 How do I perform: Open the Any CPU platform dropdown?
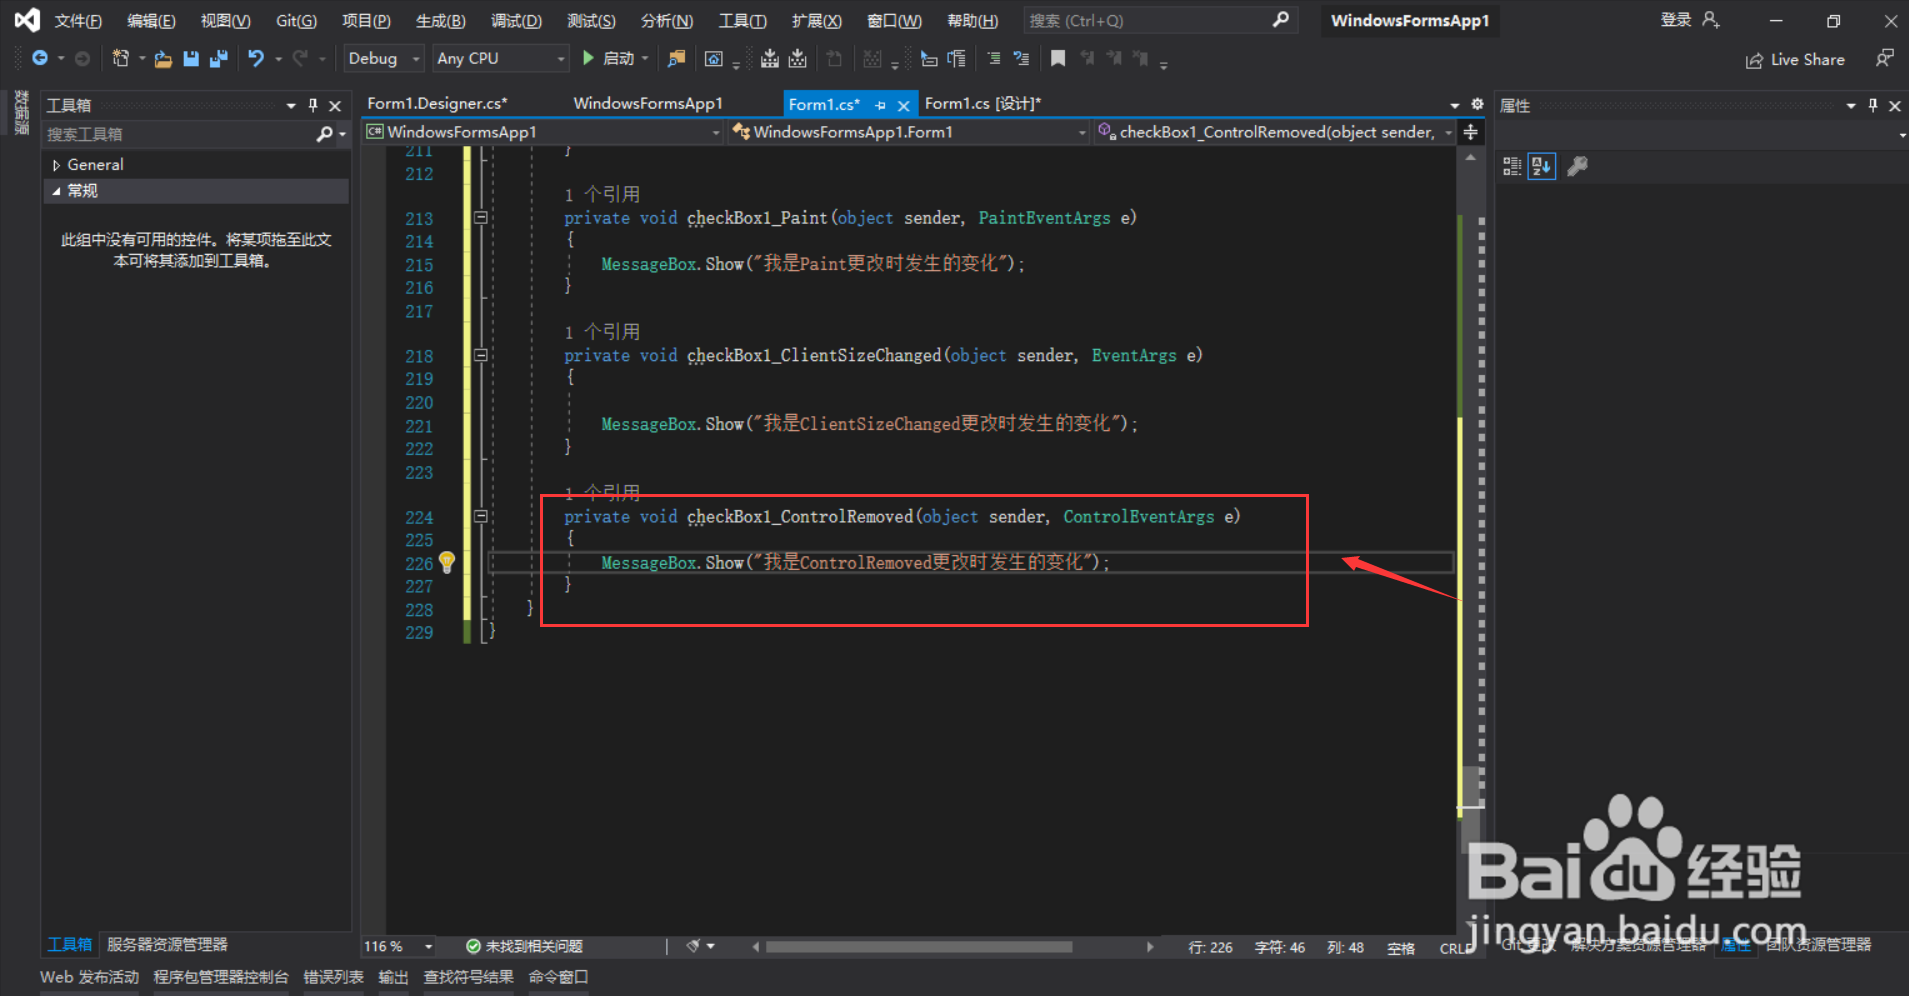(x=500, y=59)
